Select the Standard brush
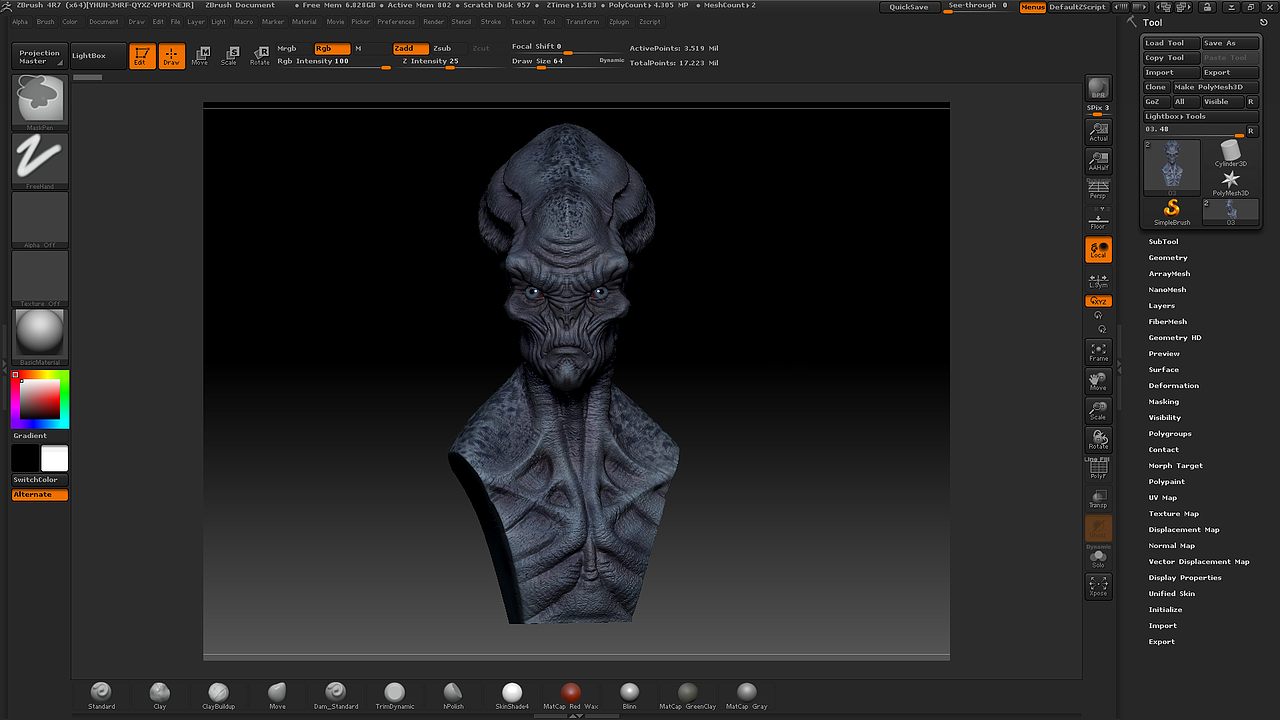The image size is (1280, 720). (101, 696)
